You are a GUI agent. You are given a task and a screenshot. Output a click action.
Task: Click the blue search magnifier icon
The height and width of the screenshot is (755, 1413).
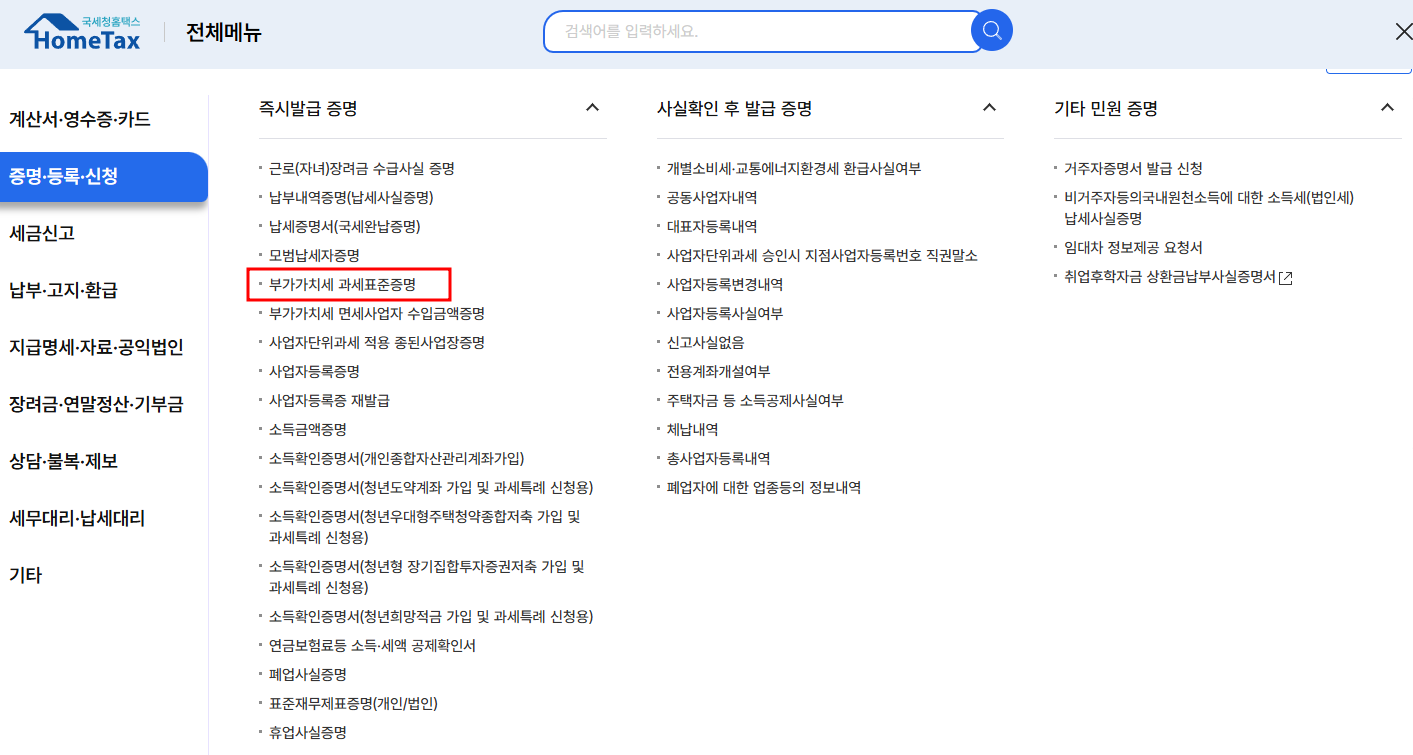[x=990, y=30]
